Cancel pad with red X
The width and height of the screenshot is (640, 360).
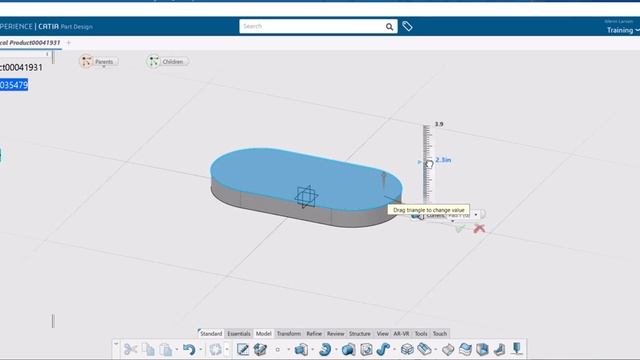pos(479,229)
